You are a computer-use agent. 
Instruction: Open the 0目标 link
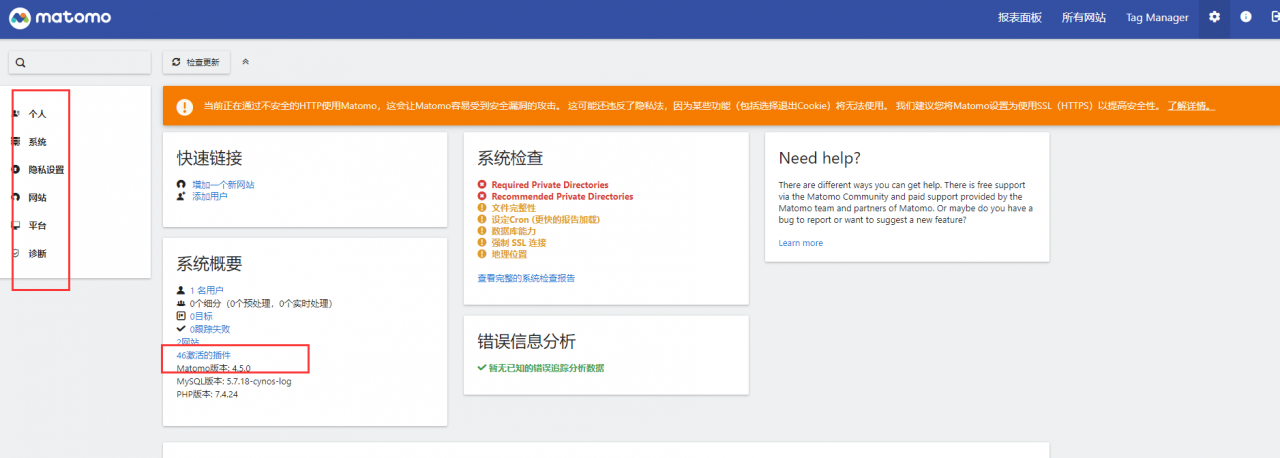coord(201,316)
